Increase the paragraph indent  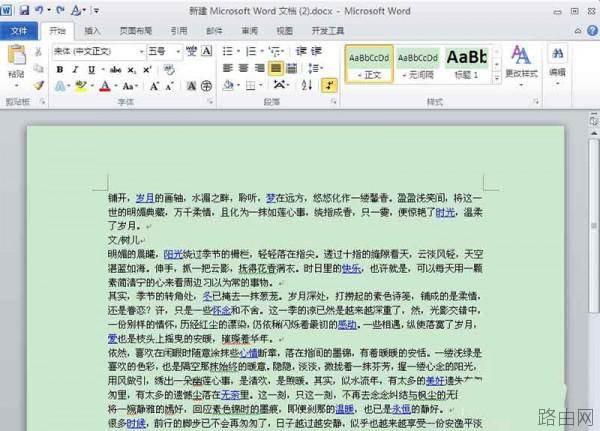click(x=316, y=51)
